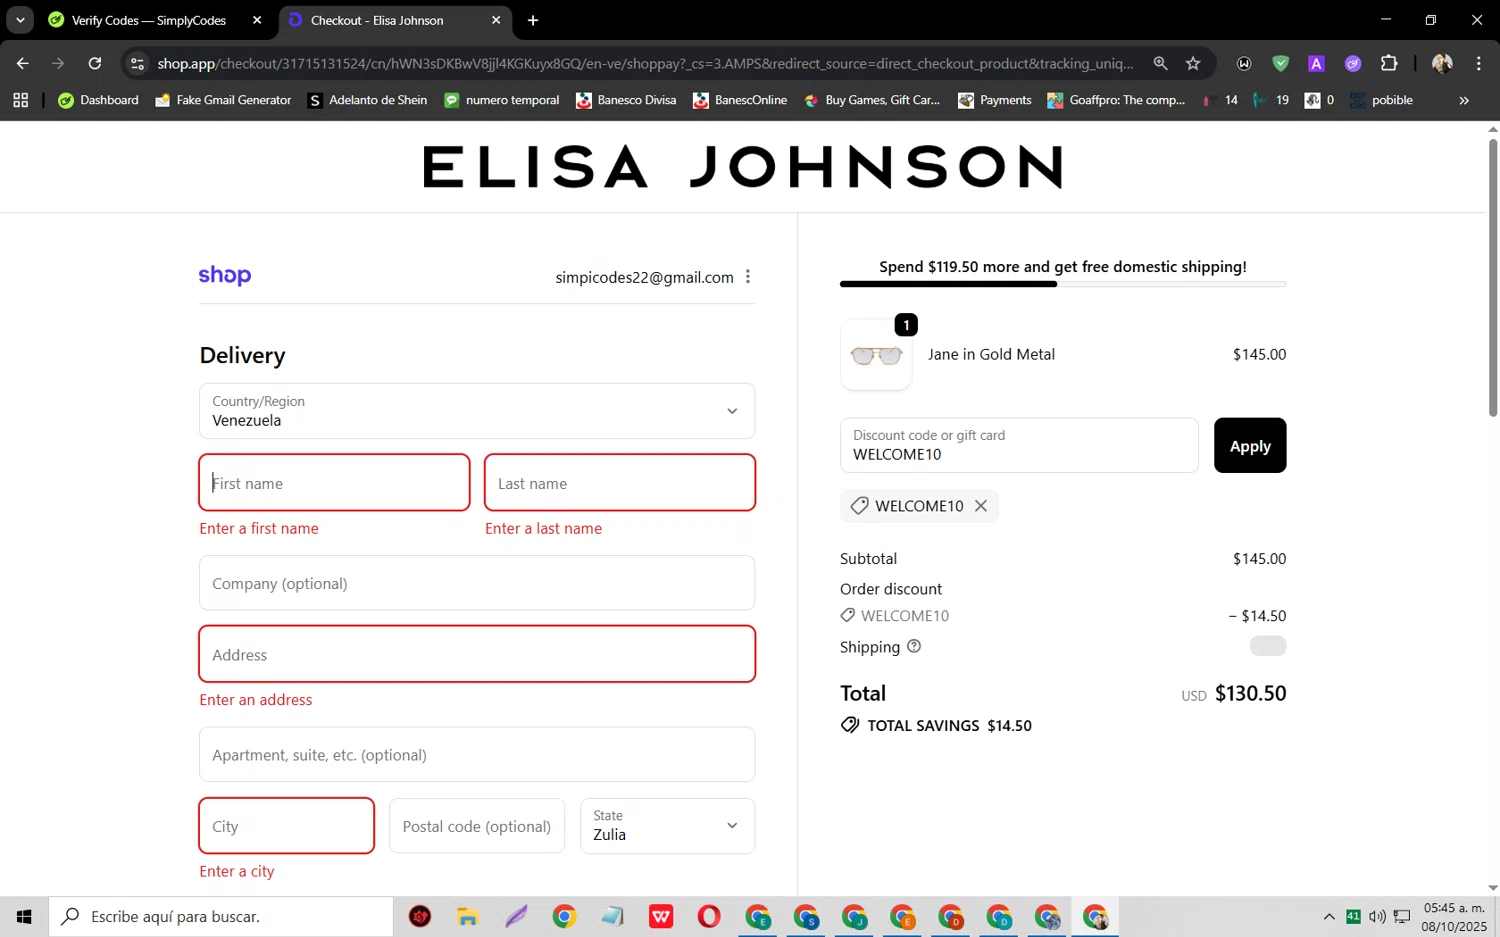Open Fake Gmail Generator bookmark
Screen dimensions: 1500x937
point(223,100)
